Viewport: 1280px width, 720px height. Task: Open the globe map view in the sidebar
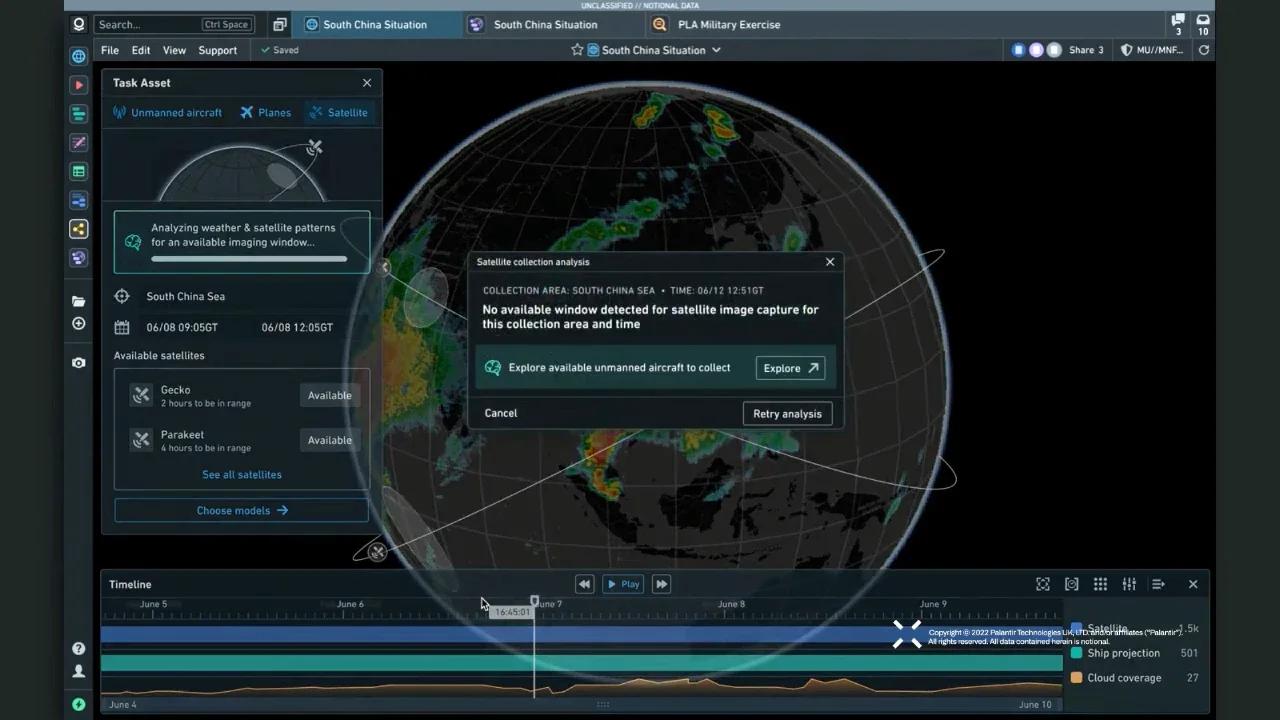[78, 56]
